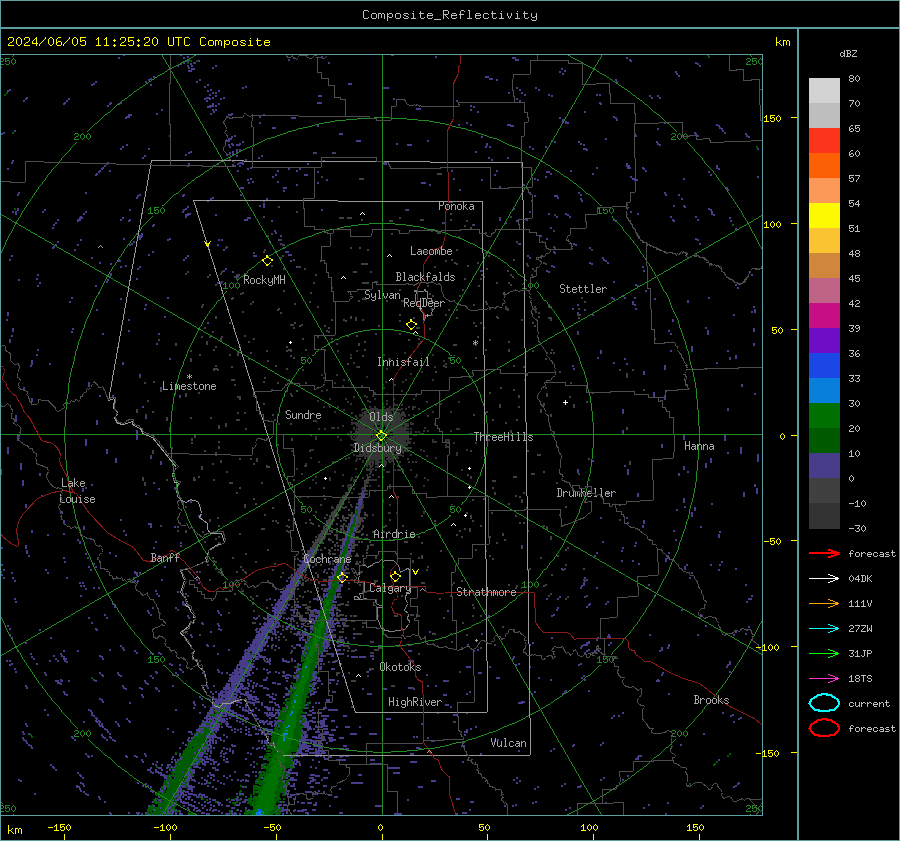Click the Blackfalds city label
The image size is (900, 841).
point(425,277)
